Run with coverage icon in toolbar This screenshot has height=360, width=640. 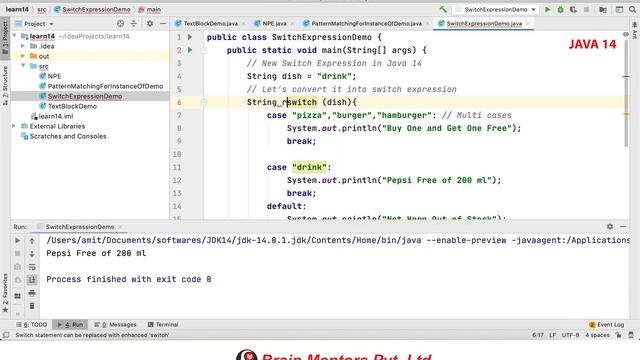pos(573,9)
